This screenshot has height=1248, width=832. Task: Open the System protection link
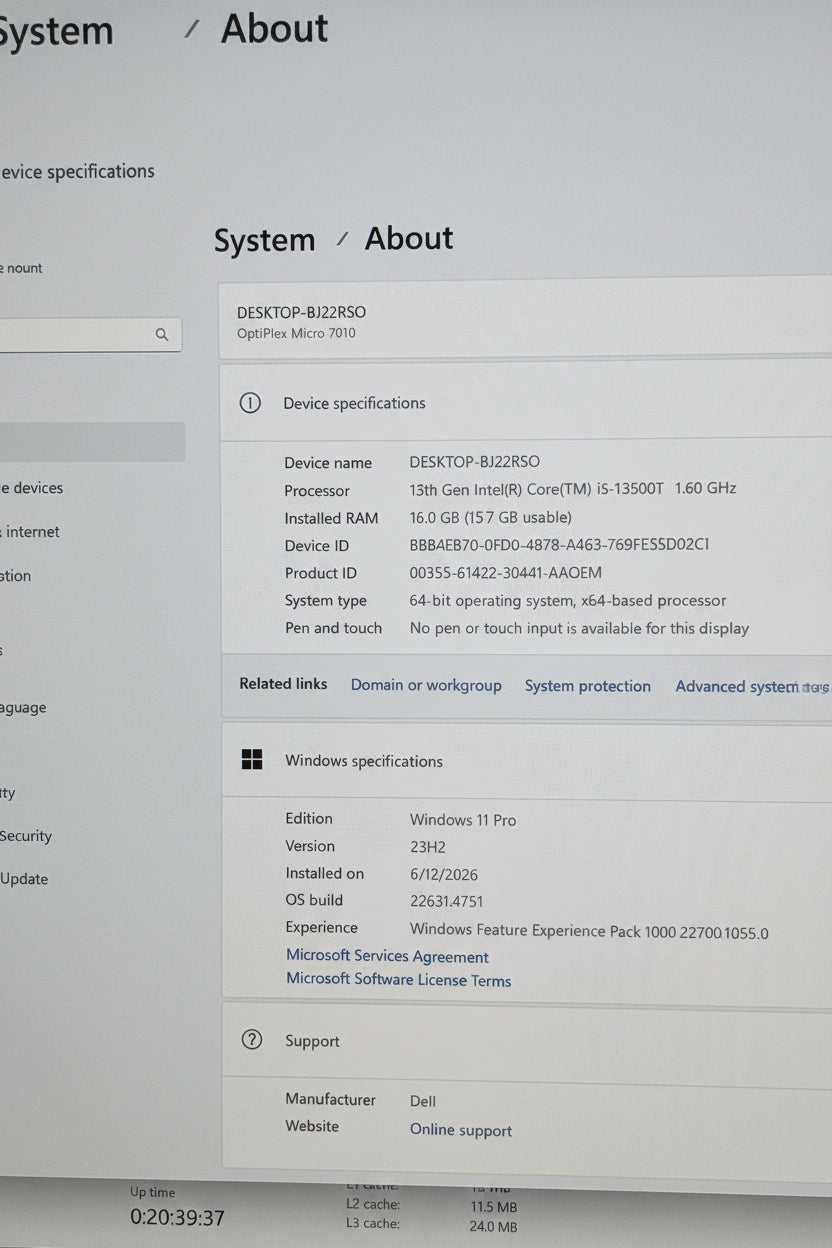588,686
